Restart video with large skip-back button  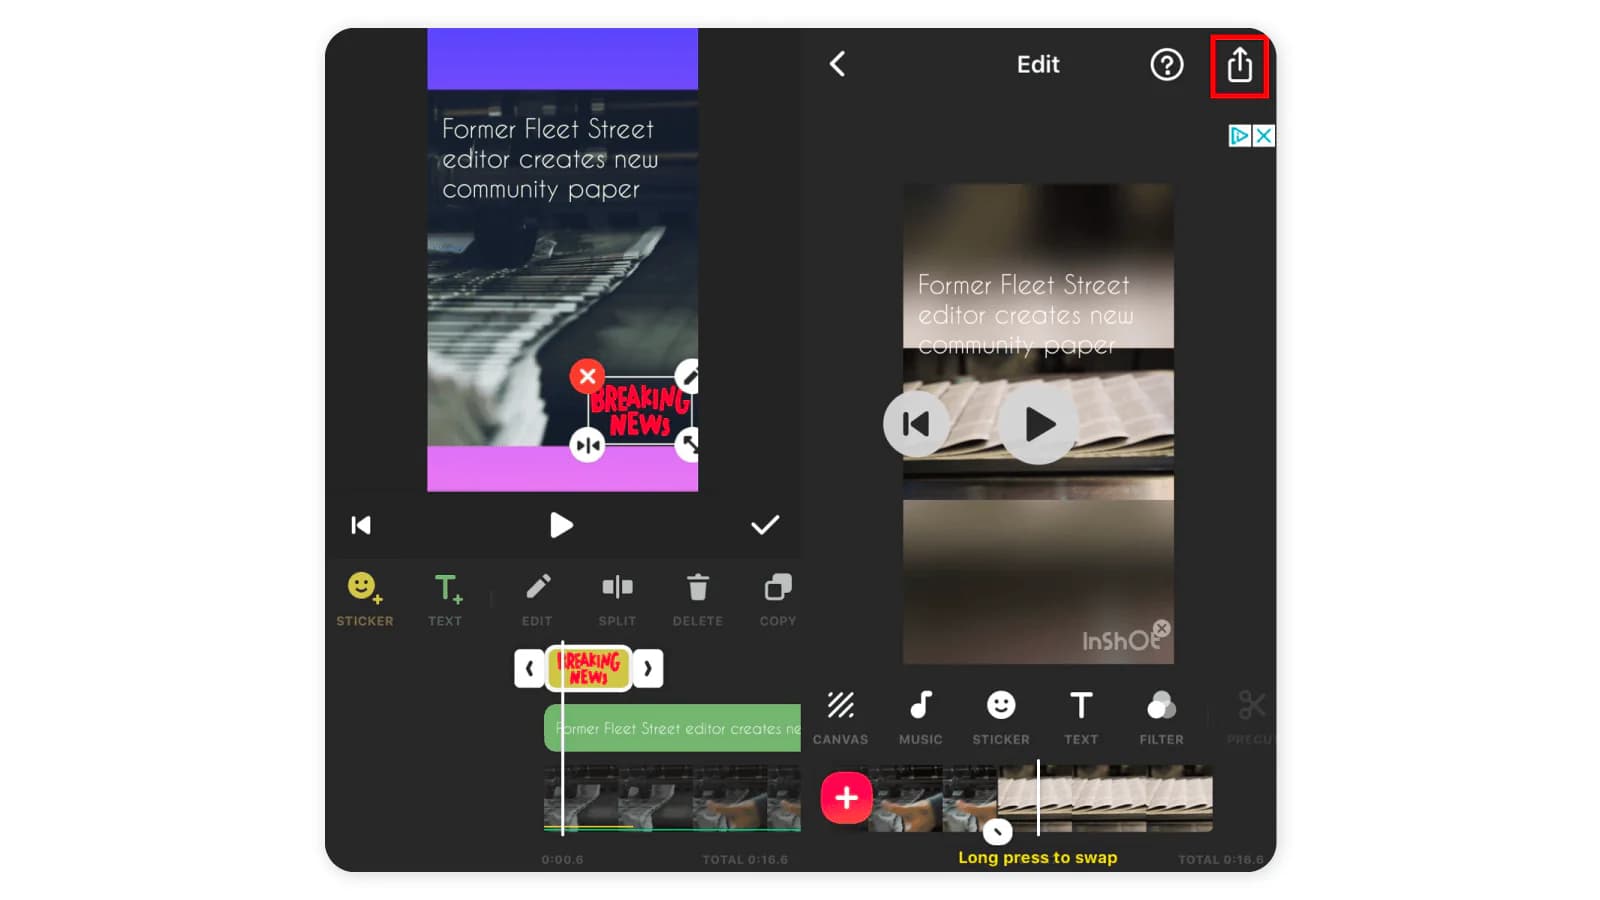click(916, 424)
